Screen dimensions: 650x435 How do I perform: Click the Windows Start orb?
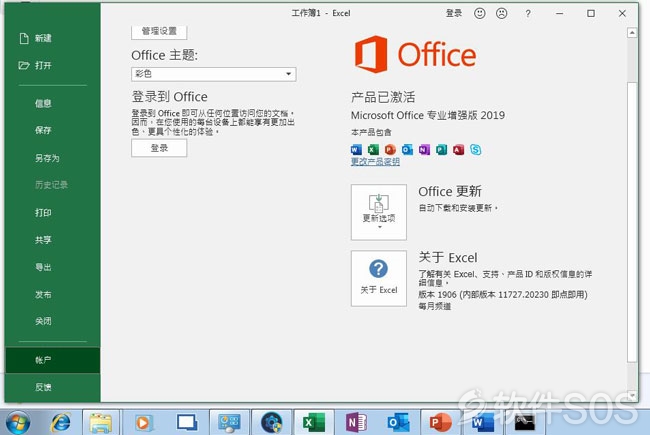[18, 423]
